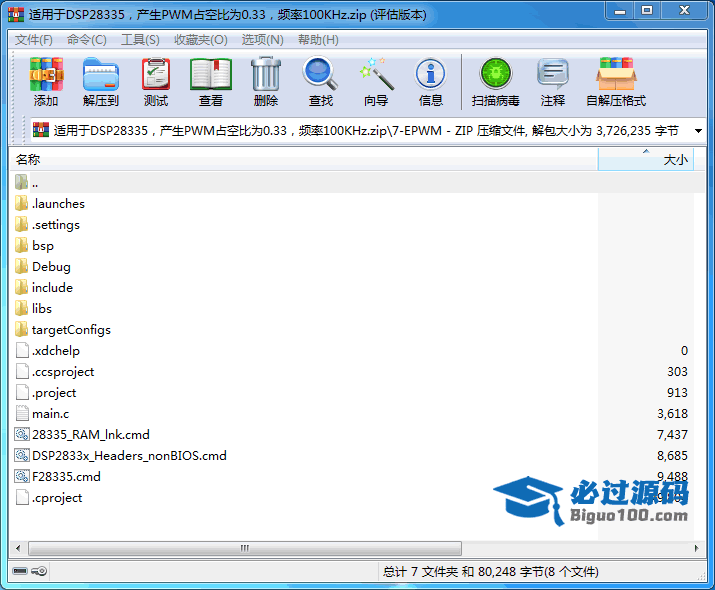The height and width of the screenshot is (590, 715).
Task: Click the WinRAR archive icon in address bar
Action: click(x=41, y=130)
